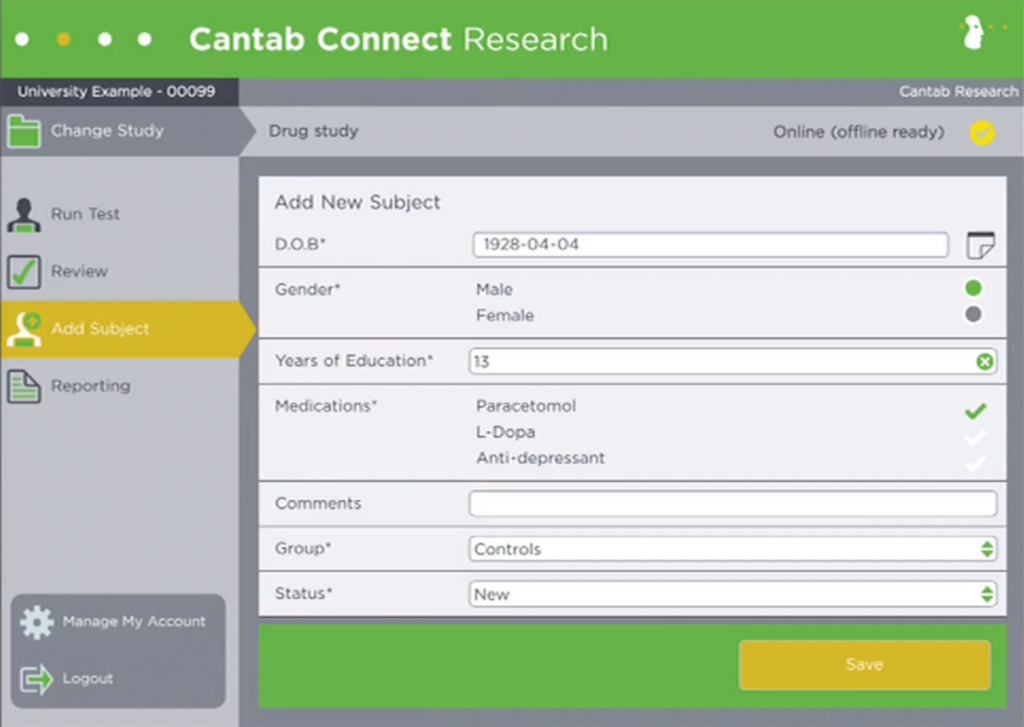Open the date picker beside D.O.B field
This screenshot has width=1024, height=727.
point(983,243)
